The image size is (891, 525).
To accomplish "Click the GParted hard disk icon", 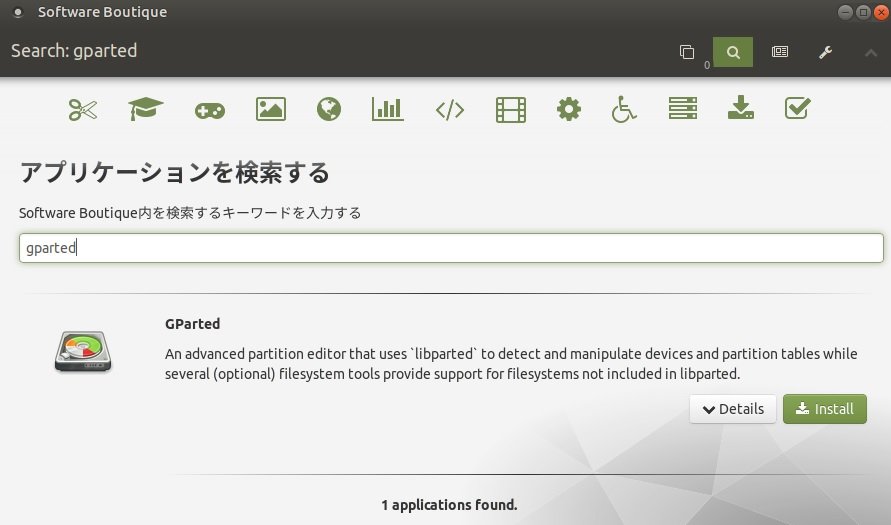I will (83, 352).
